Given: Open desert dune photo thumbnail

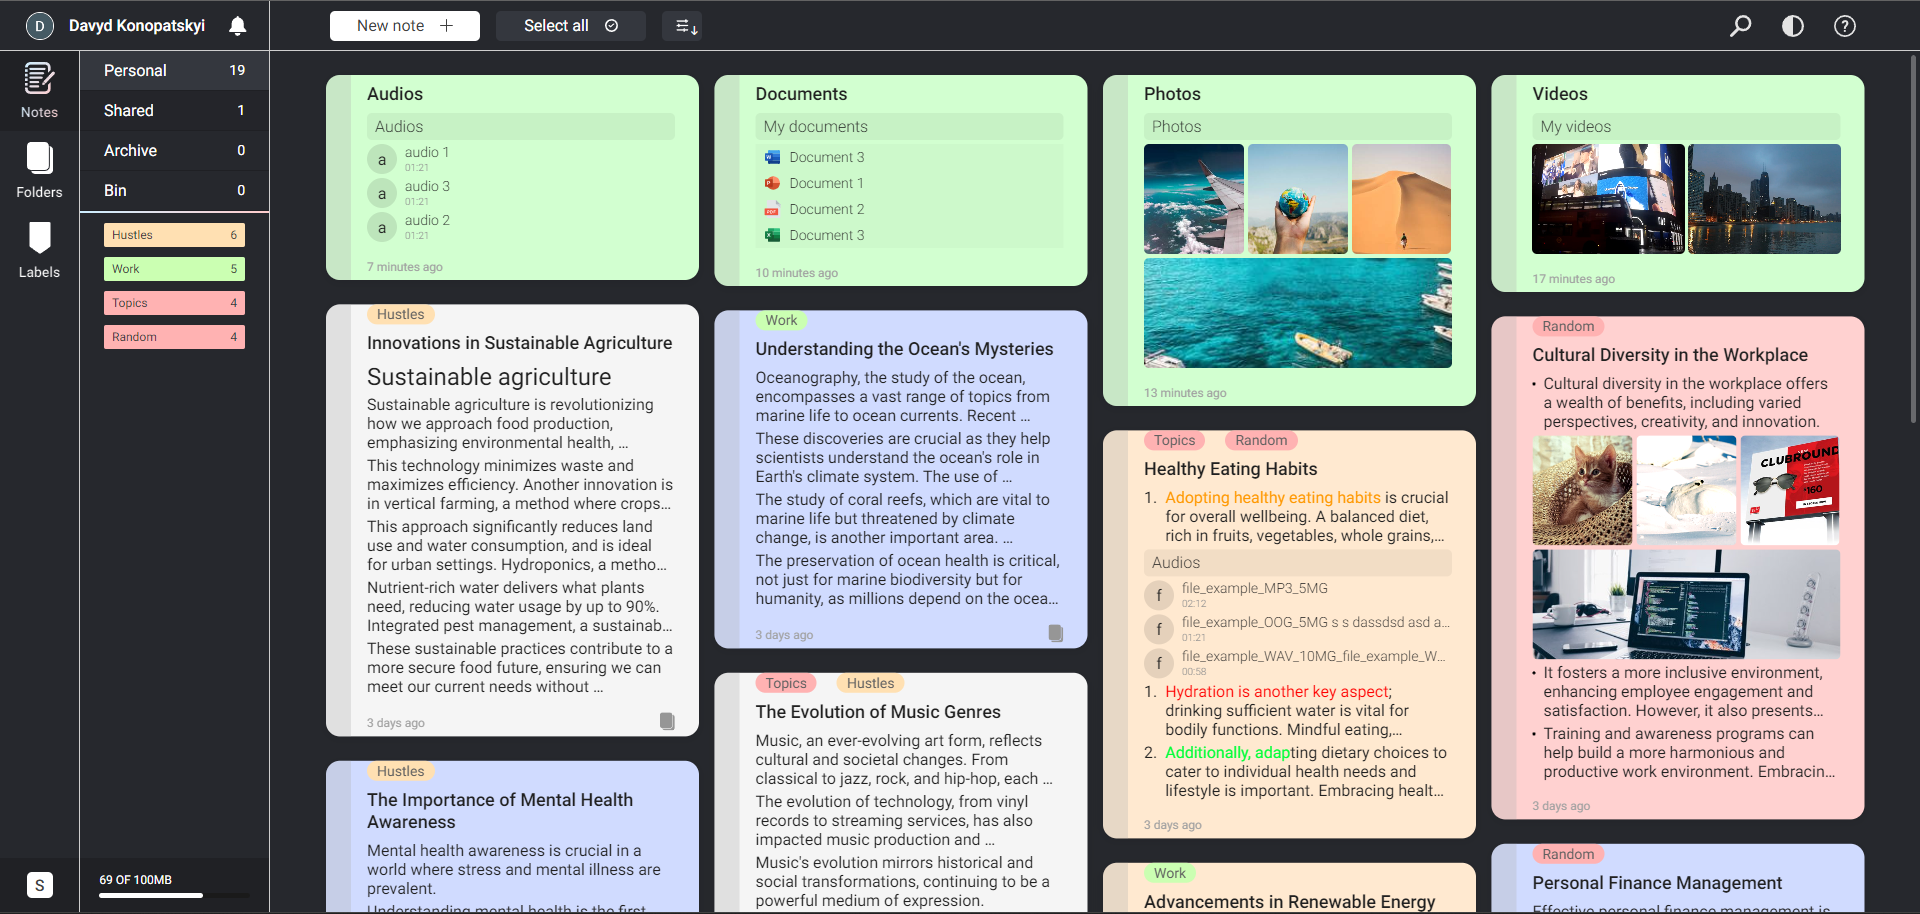Looking at the screenshot, I should click(1401, 199).
